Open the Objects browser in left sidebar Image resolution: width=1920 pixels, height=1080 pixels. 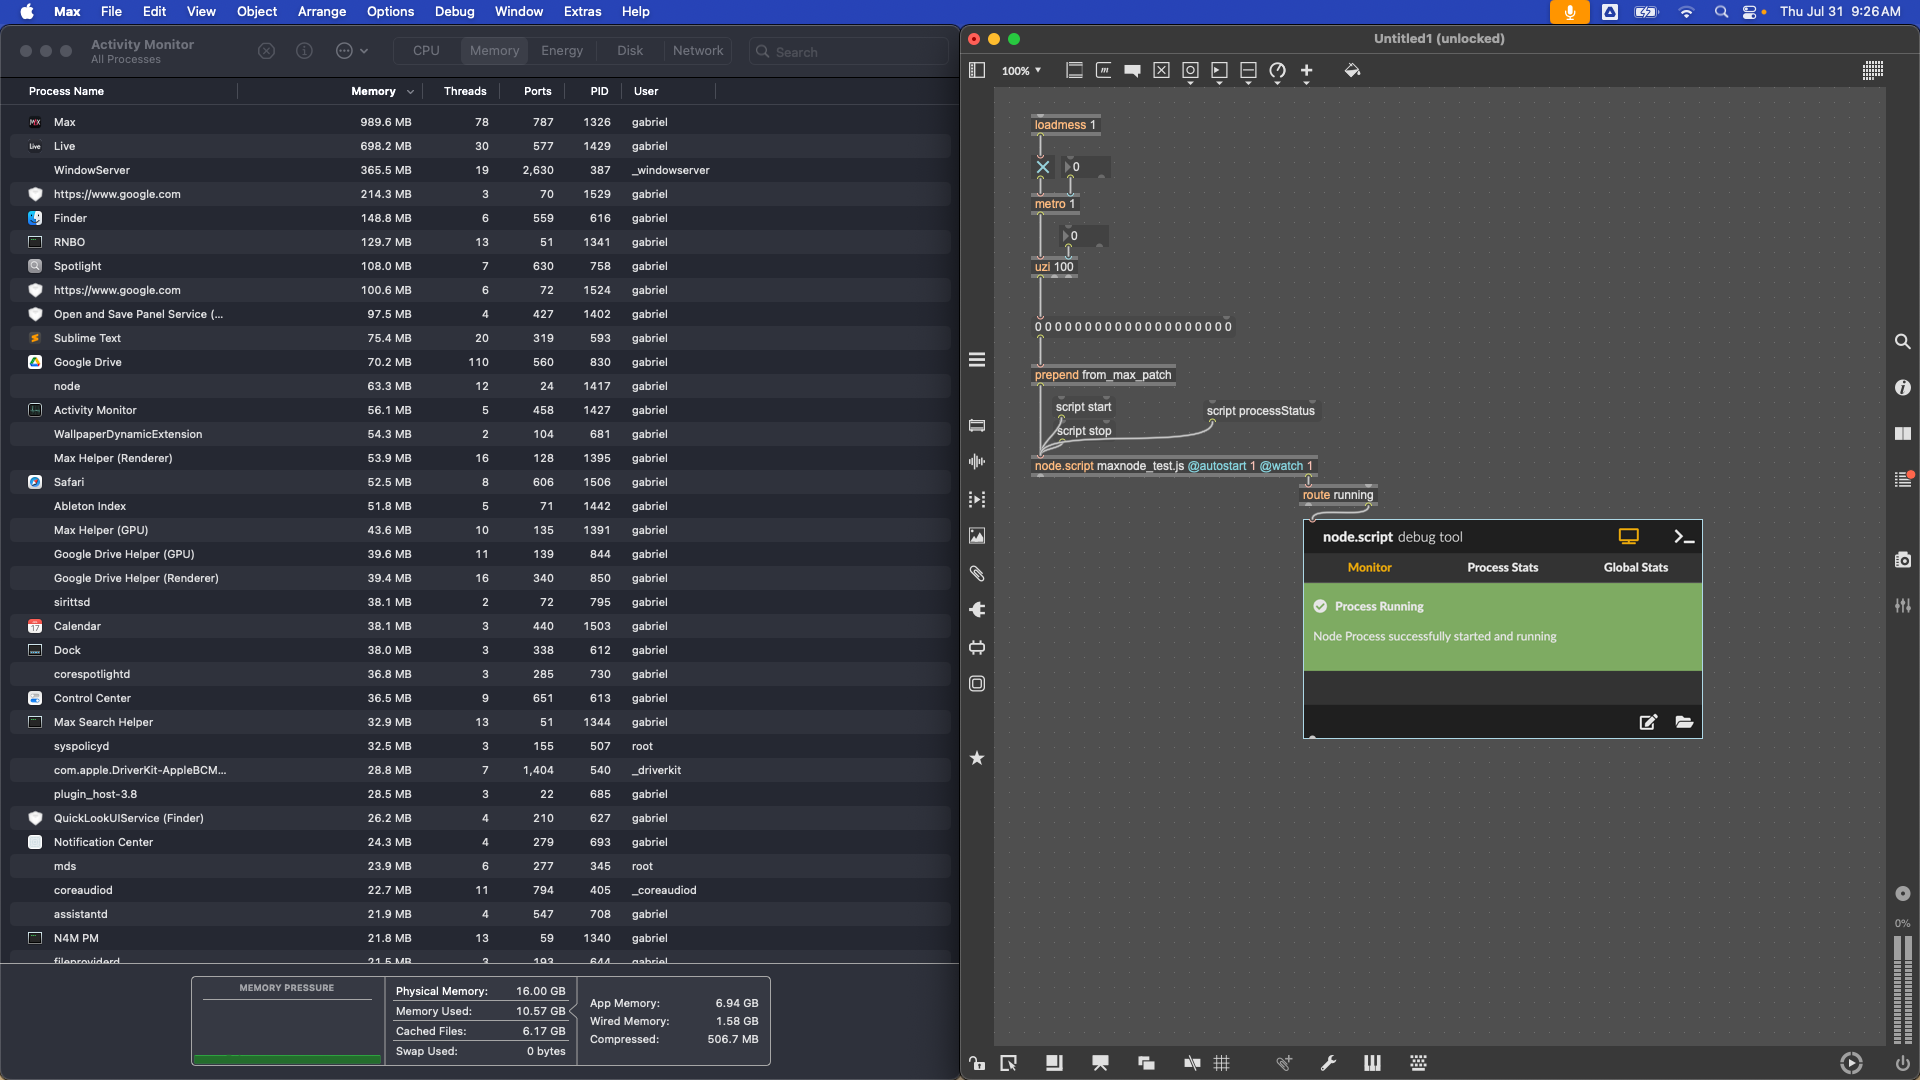[977, 426]
